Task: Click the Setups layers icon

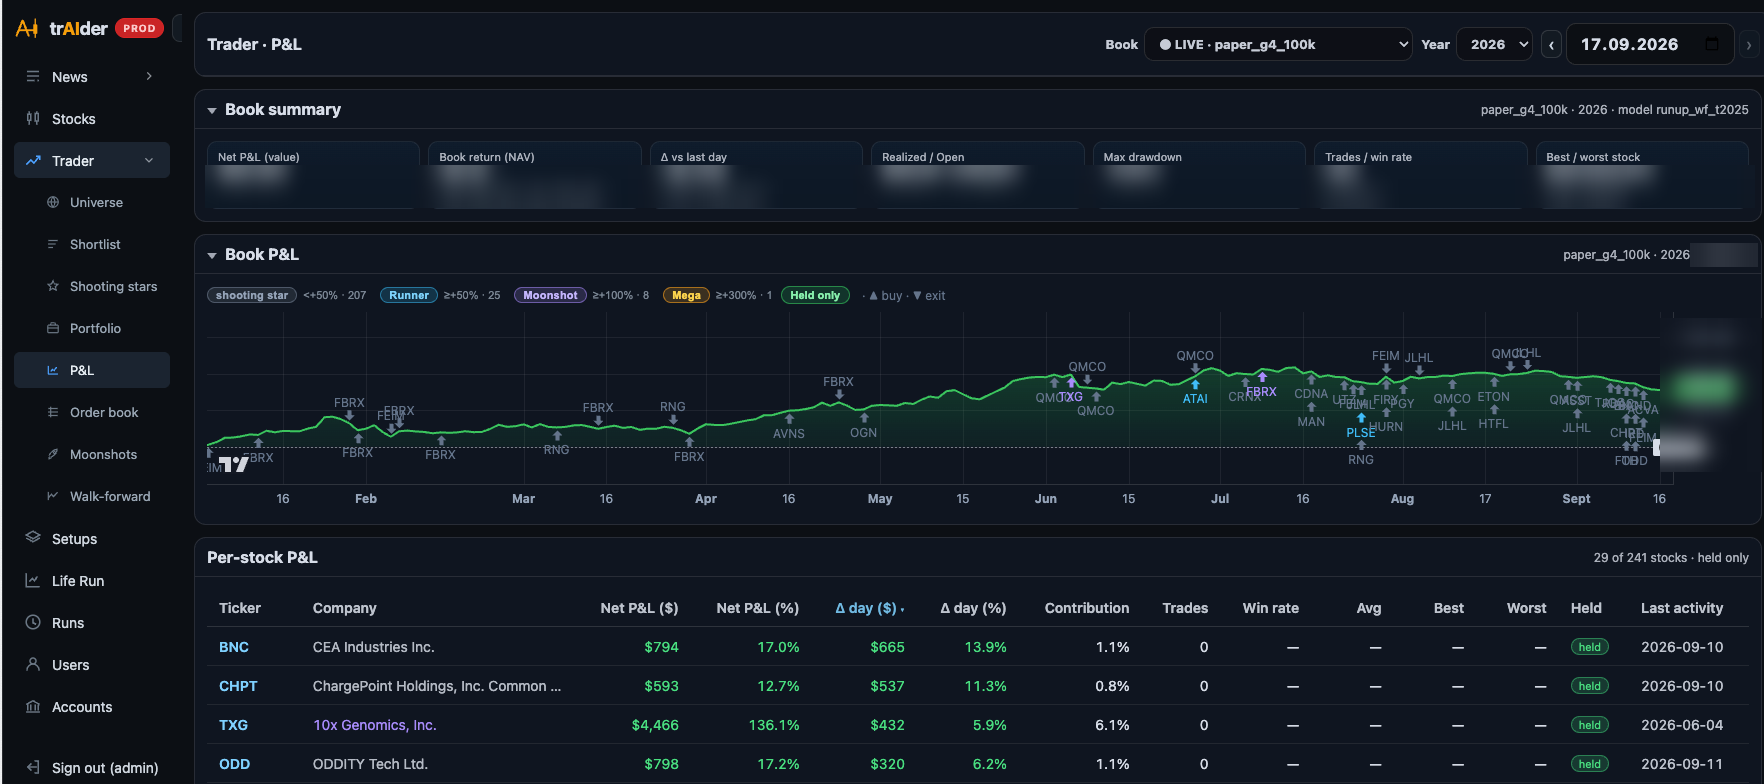Action: tap(33, 539)
